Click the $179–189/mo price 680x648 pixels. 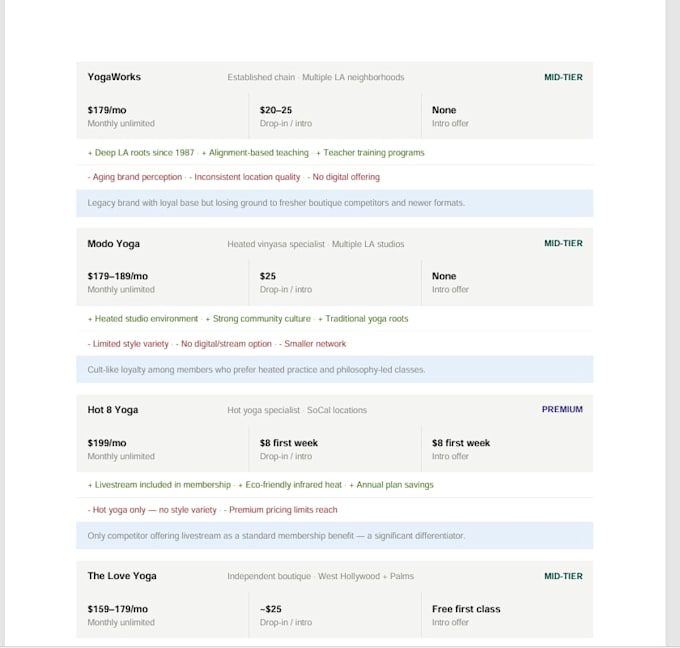(x=118, y=276)
